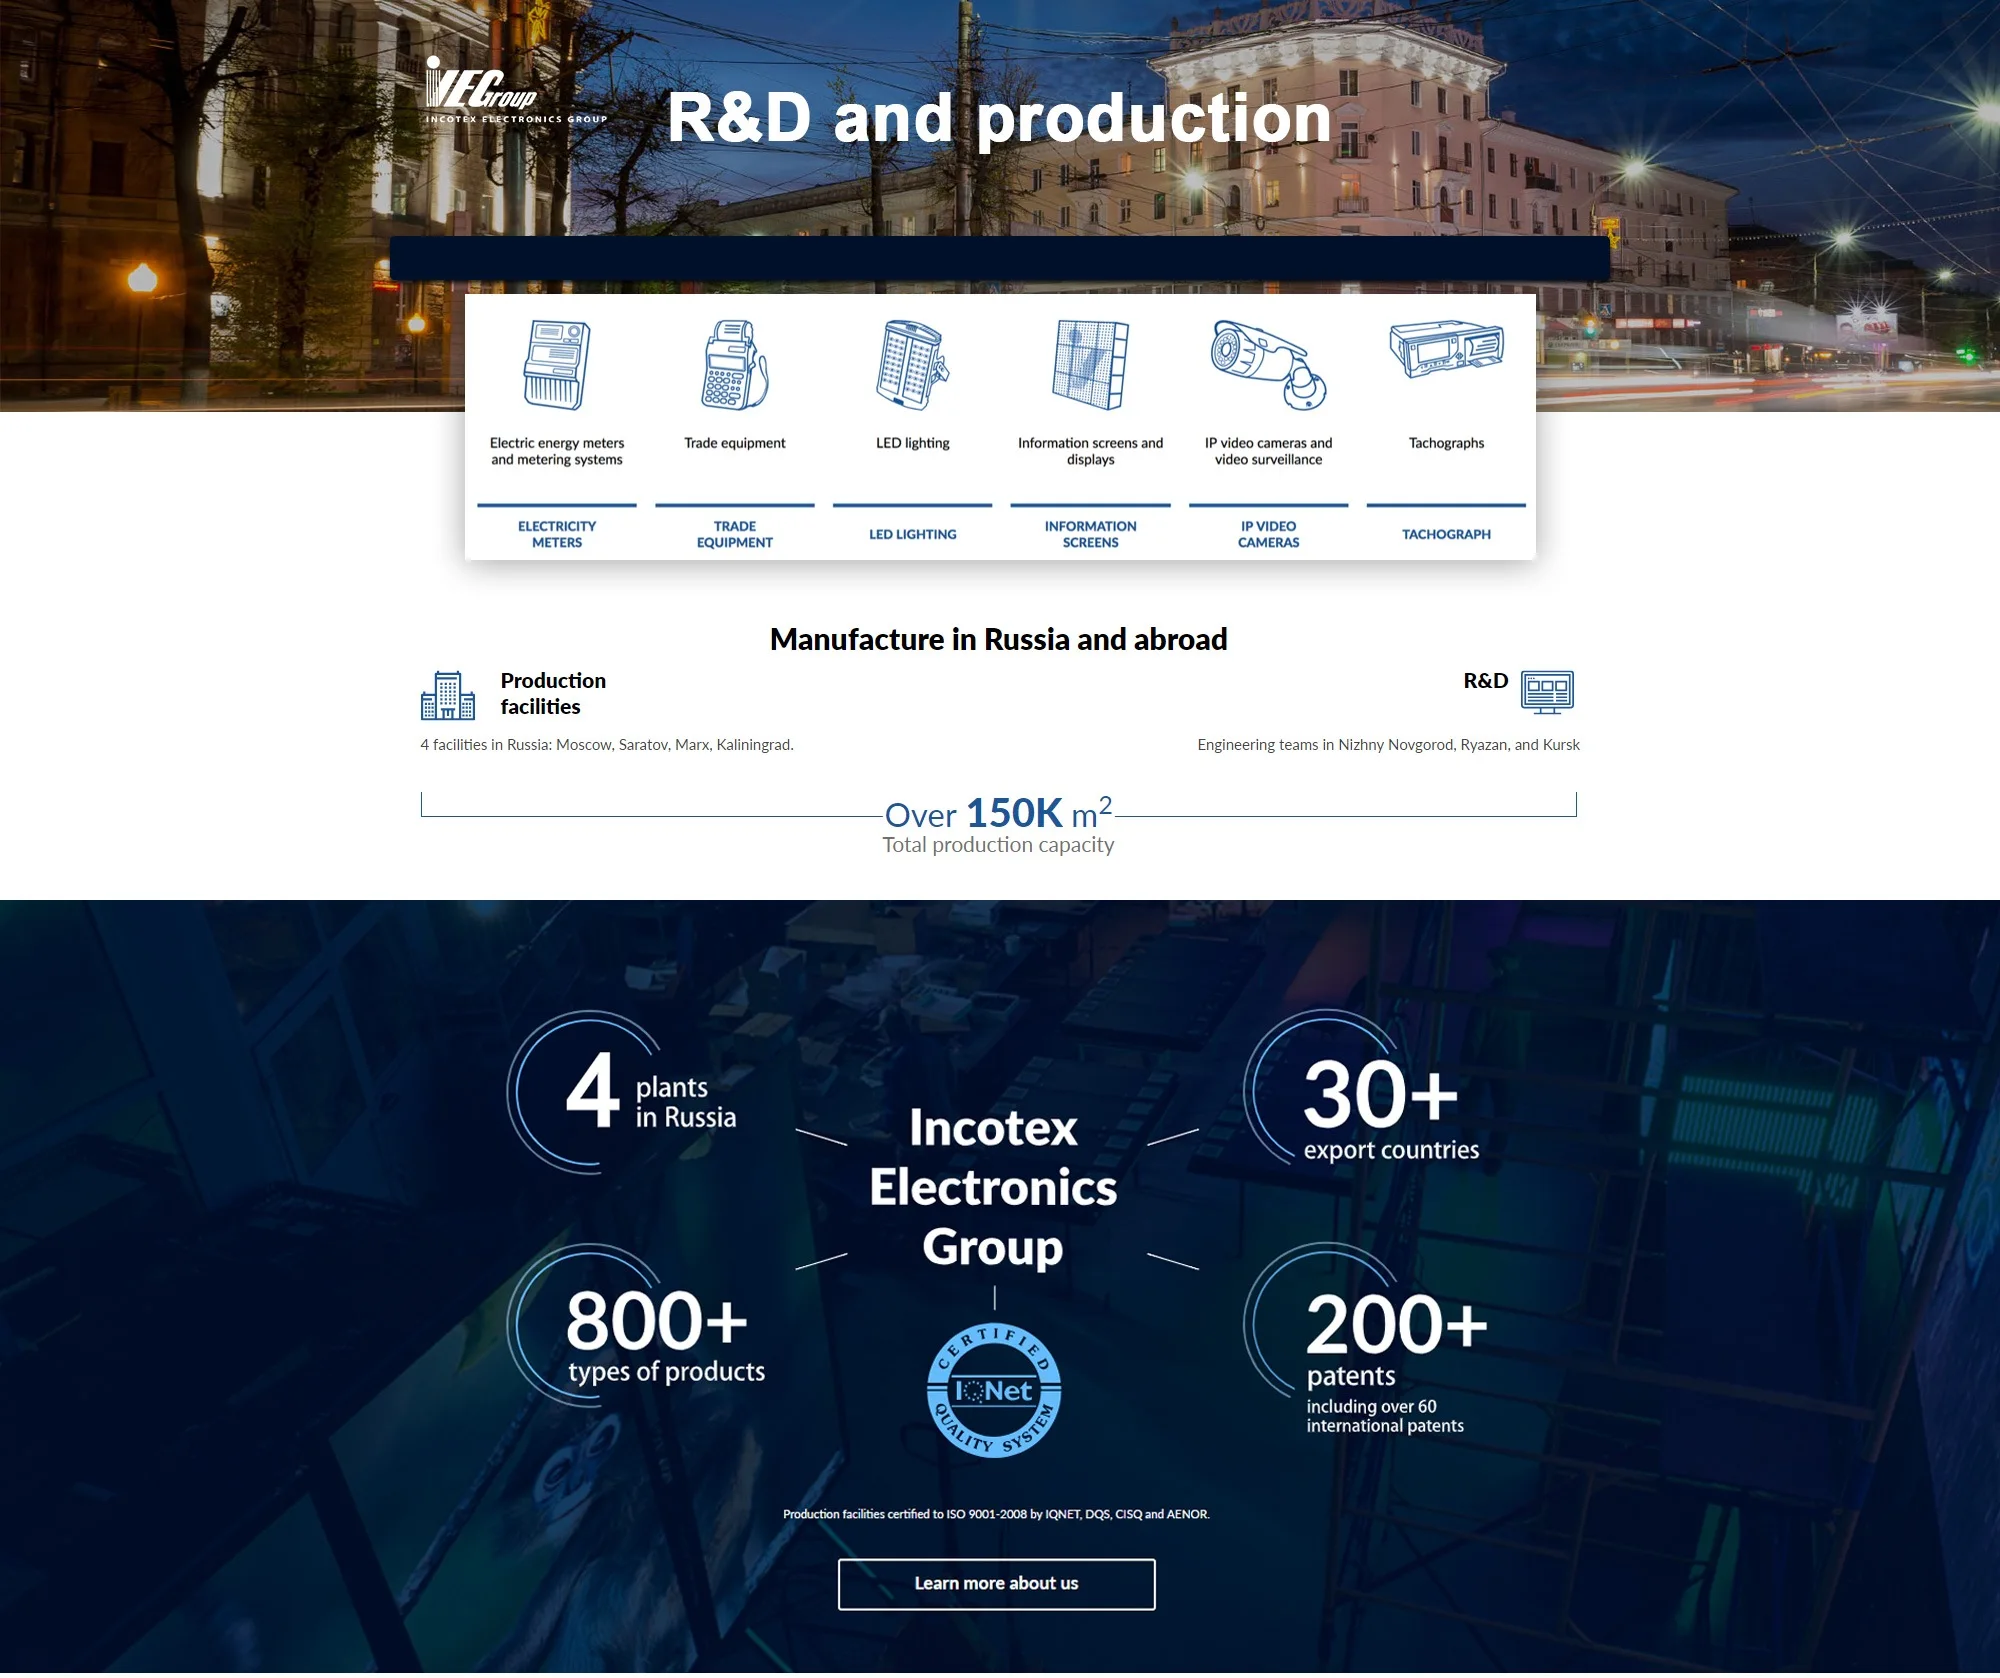Click the trade equipment cash register icon
Viewport: 2000px width, 1678px height.
735,365
